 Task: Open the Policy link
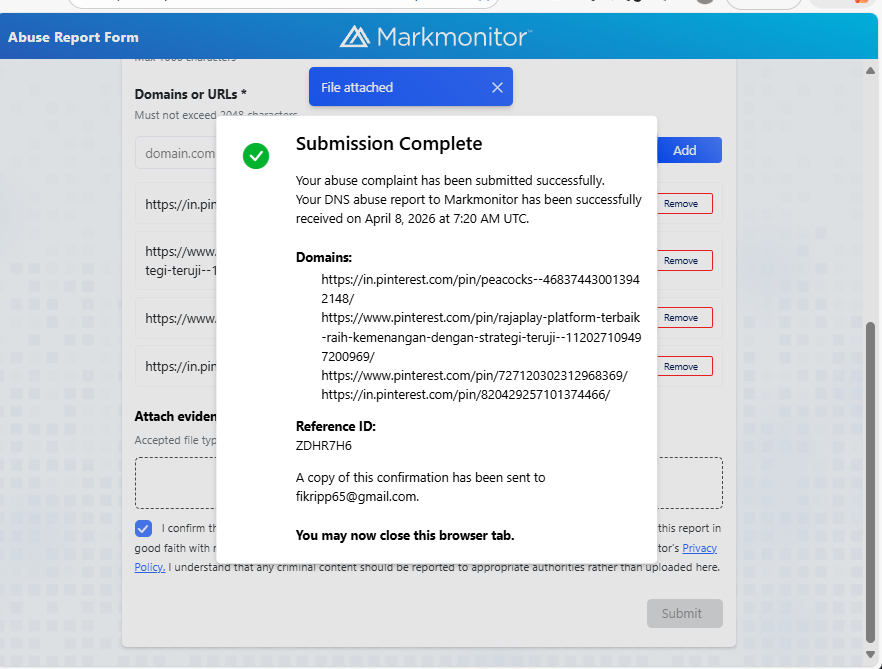[150, 567]
